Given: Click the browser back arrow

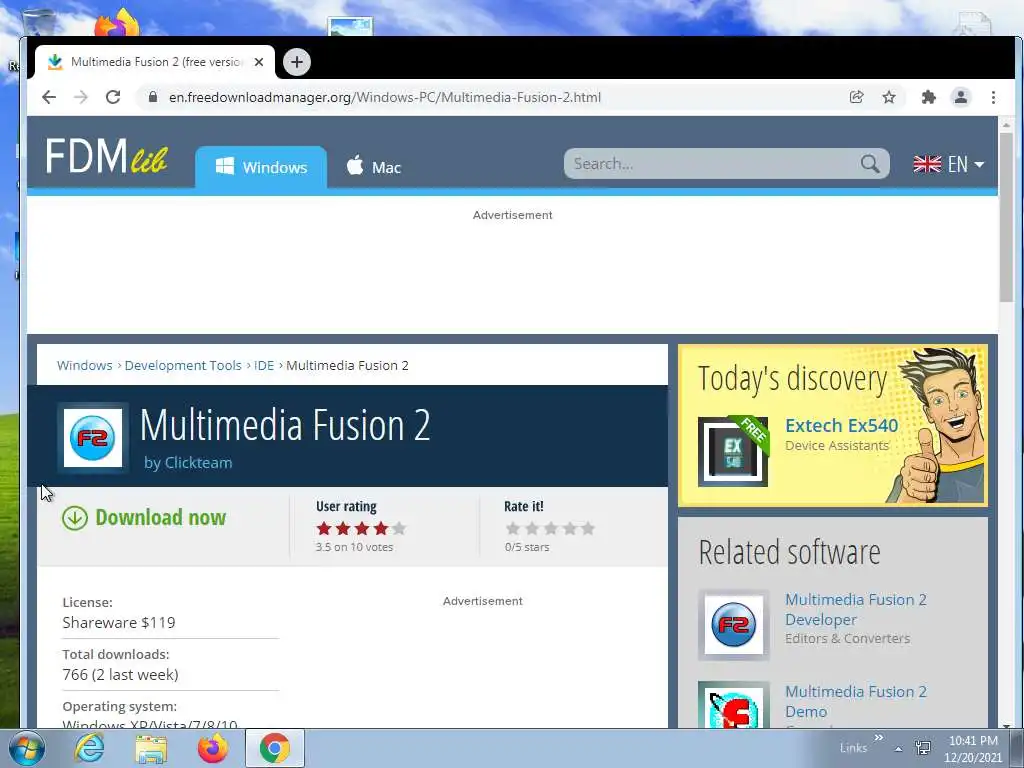Looking at the screenshot, I should [x=49, y=97].
